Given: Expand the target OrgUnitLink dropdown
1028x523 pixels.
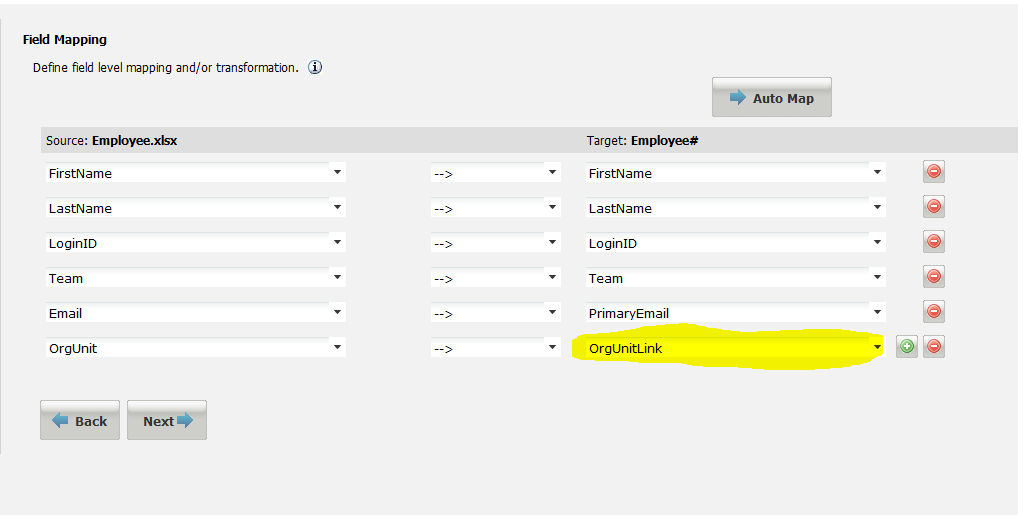Looking at the screenshot, I should tap(877, 347).
